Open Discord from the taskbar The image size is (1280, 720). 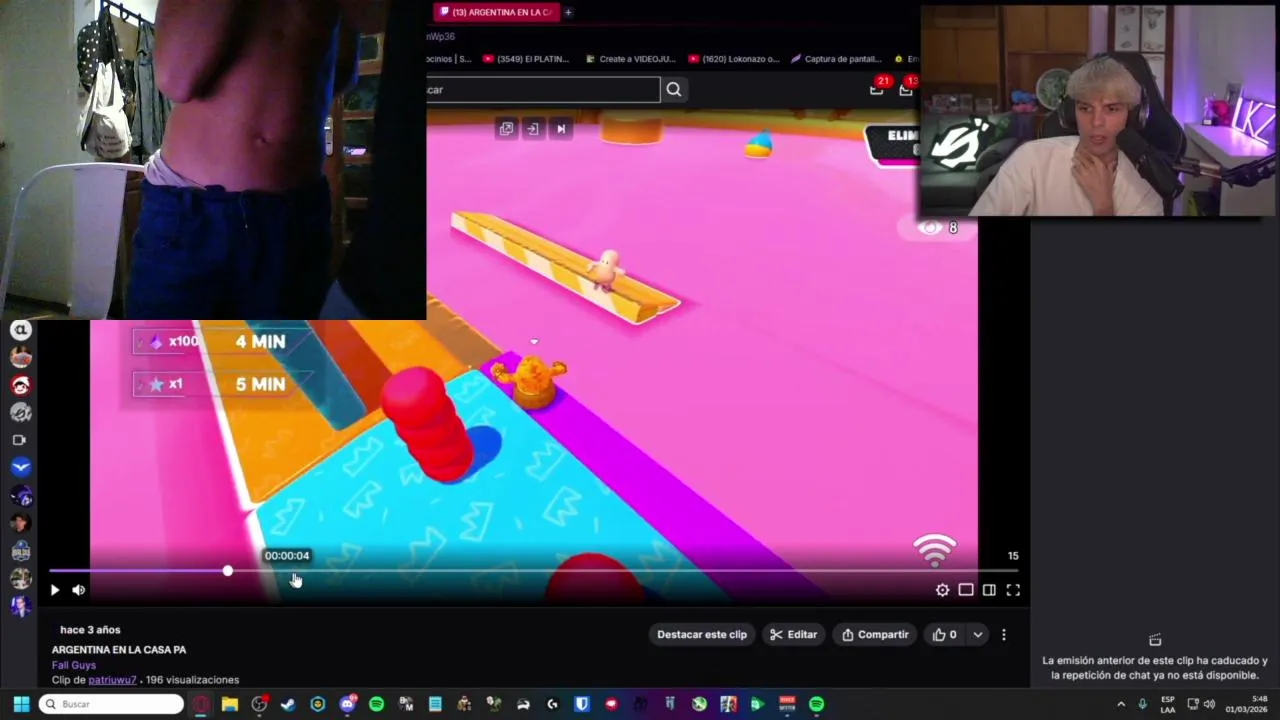coord(347,704)
